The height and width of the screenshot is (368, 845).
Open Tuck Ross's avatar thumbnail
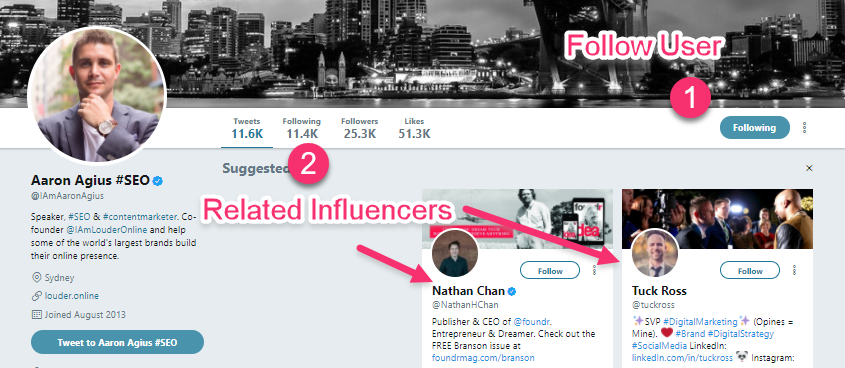point(655,253)
